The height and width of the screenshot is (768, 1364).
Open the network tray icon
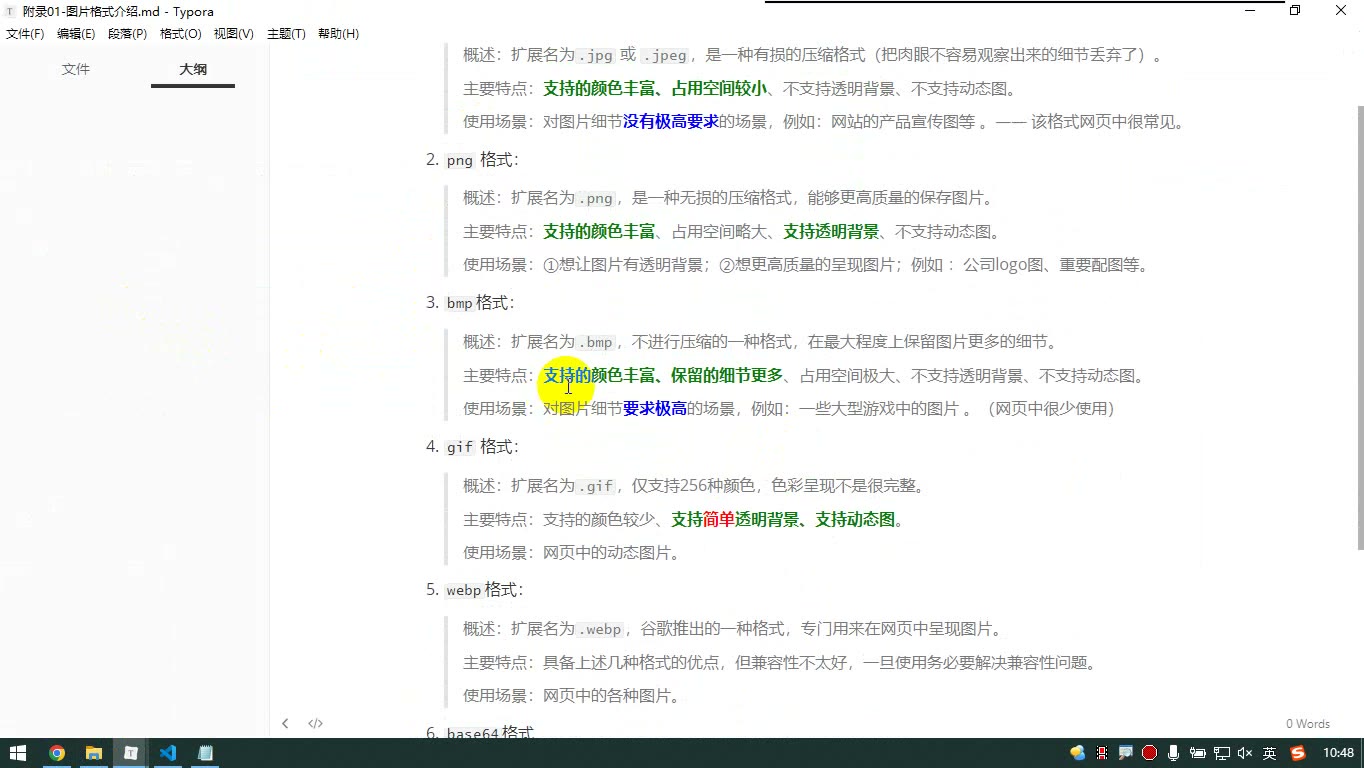[1221, 753]
